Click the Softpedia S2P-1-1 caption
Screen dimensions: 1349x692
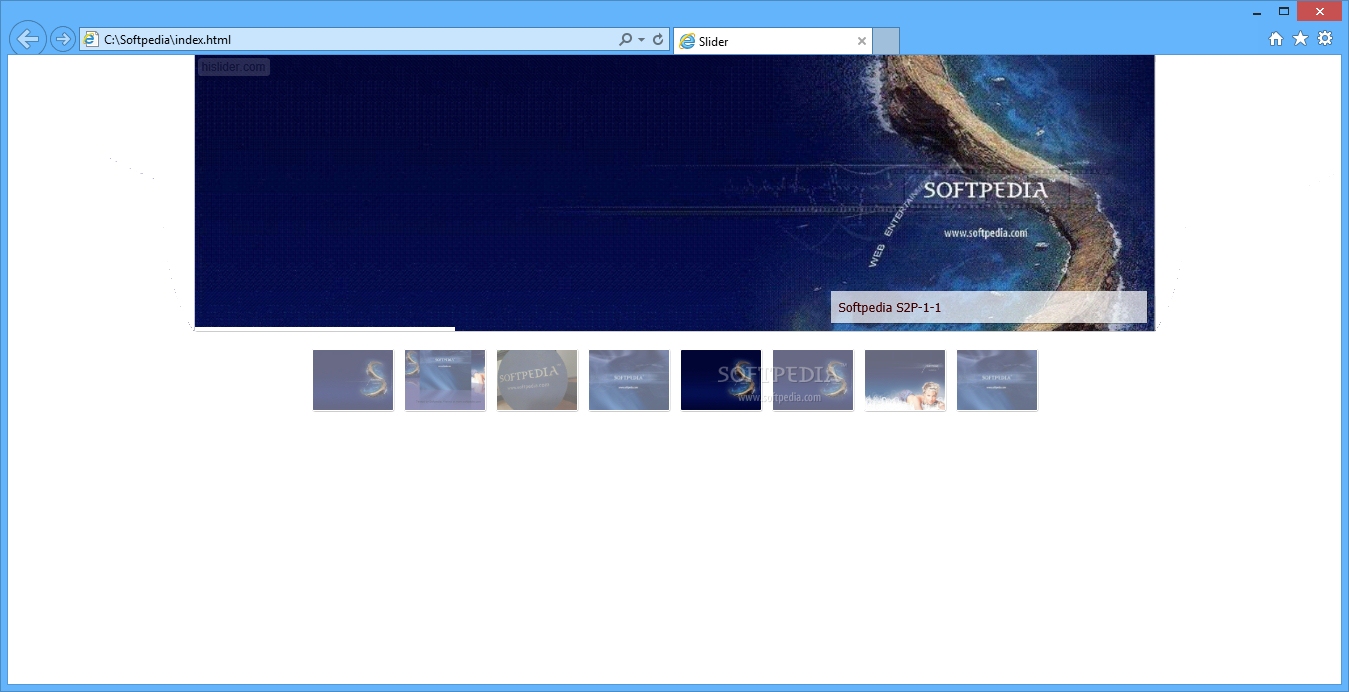coord(988,307)
